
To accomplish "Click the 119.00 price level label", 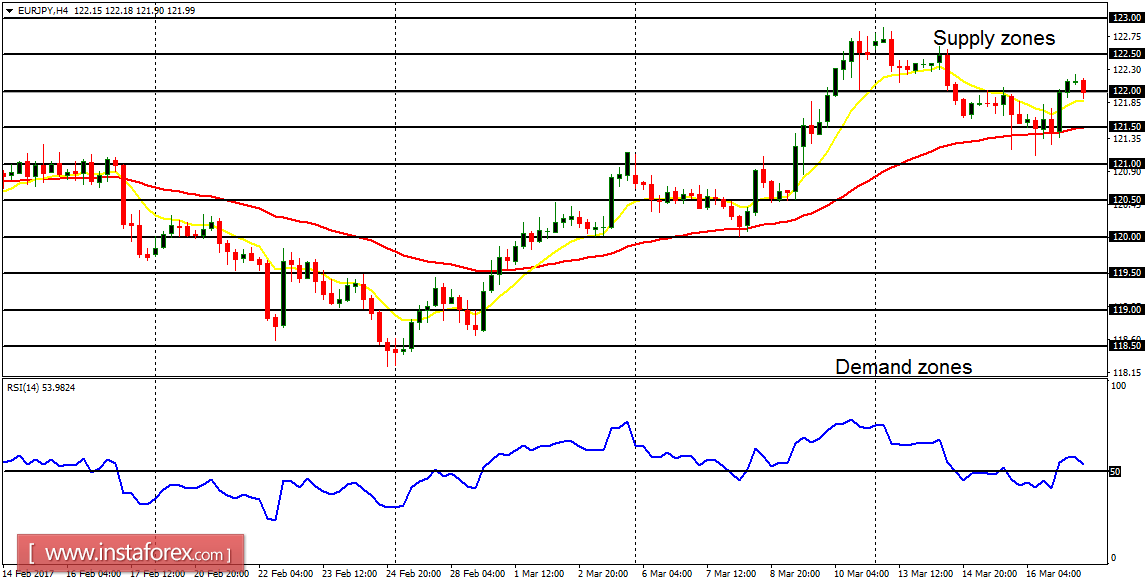I will point(1126,310).
